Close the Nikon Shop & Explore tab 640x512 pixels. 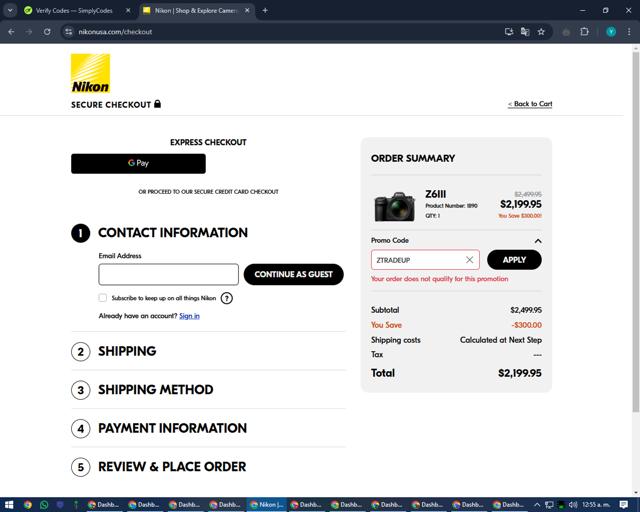click(x=247, y=10)
